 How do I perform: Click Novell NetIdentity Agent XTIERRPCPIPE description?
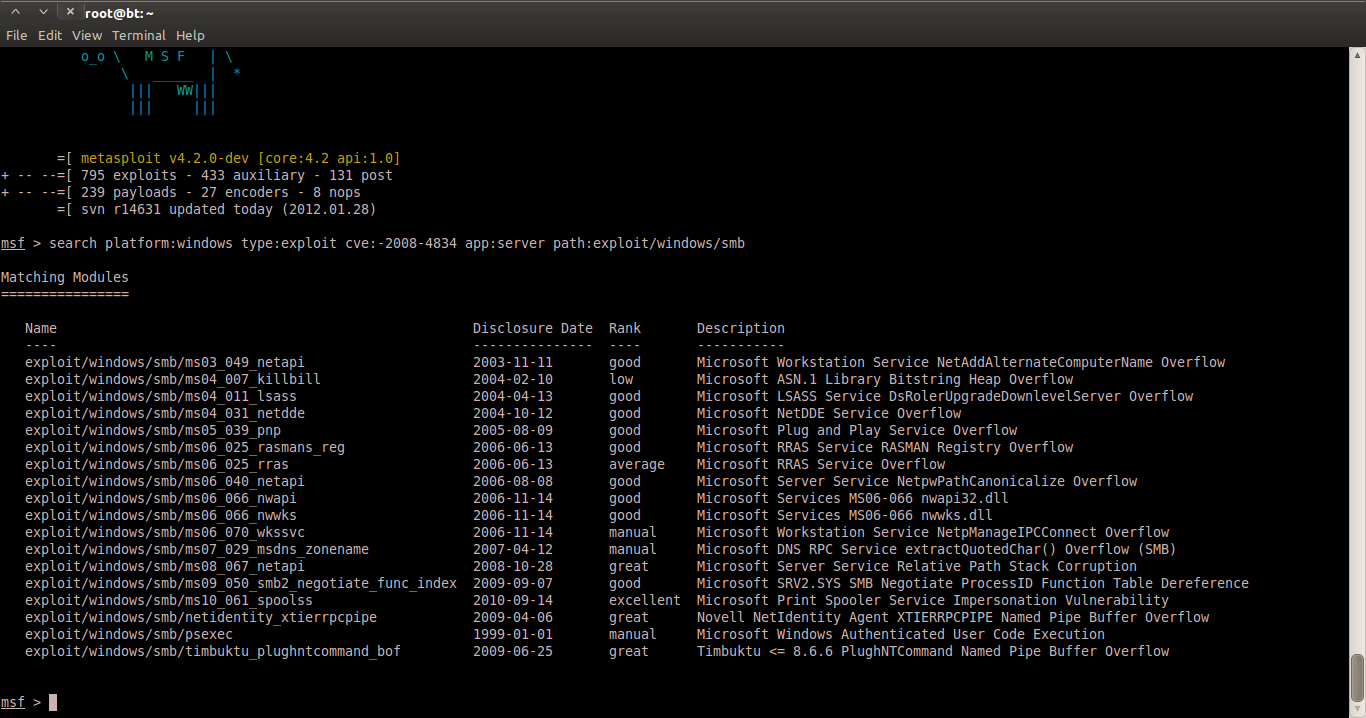[x=953, y=617]
